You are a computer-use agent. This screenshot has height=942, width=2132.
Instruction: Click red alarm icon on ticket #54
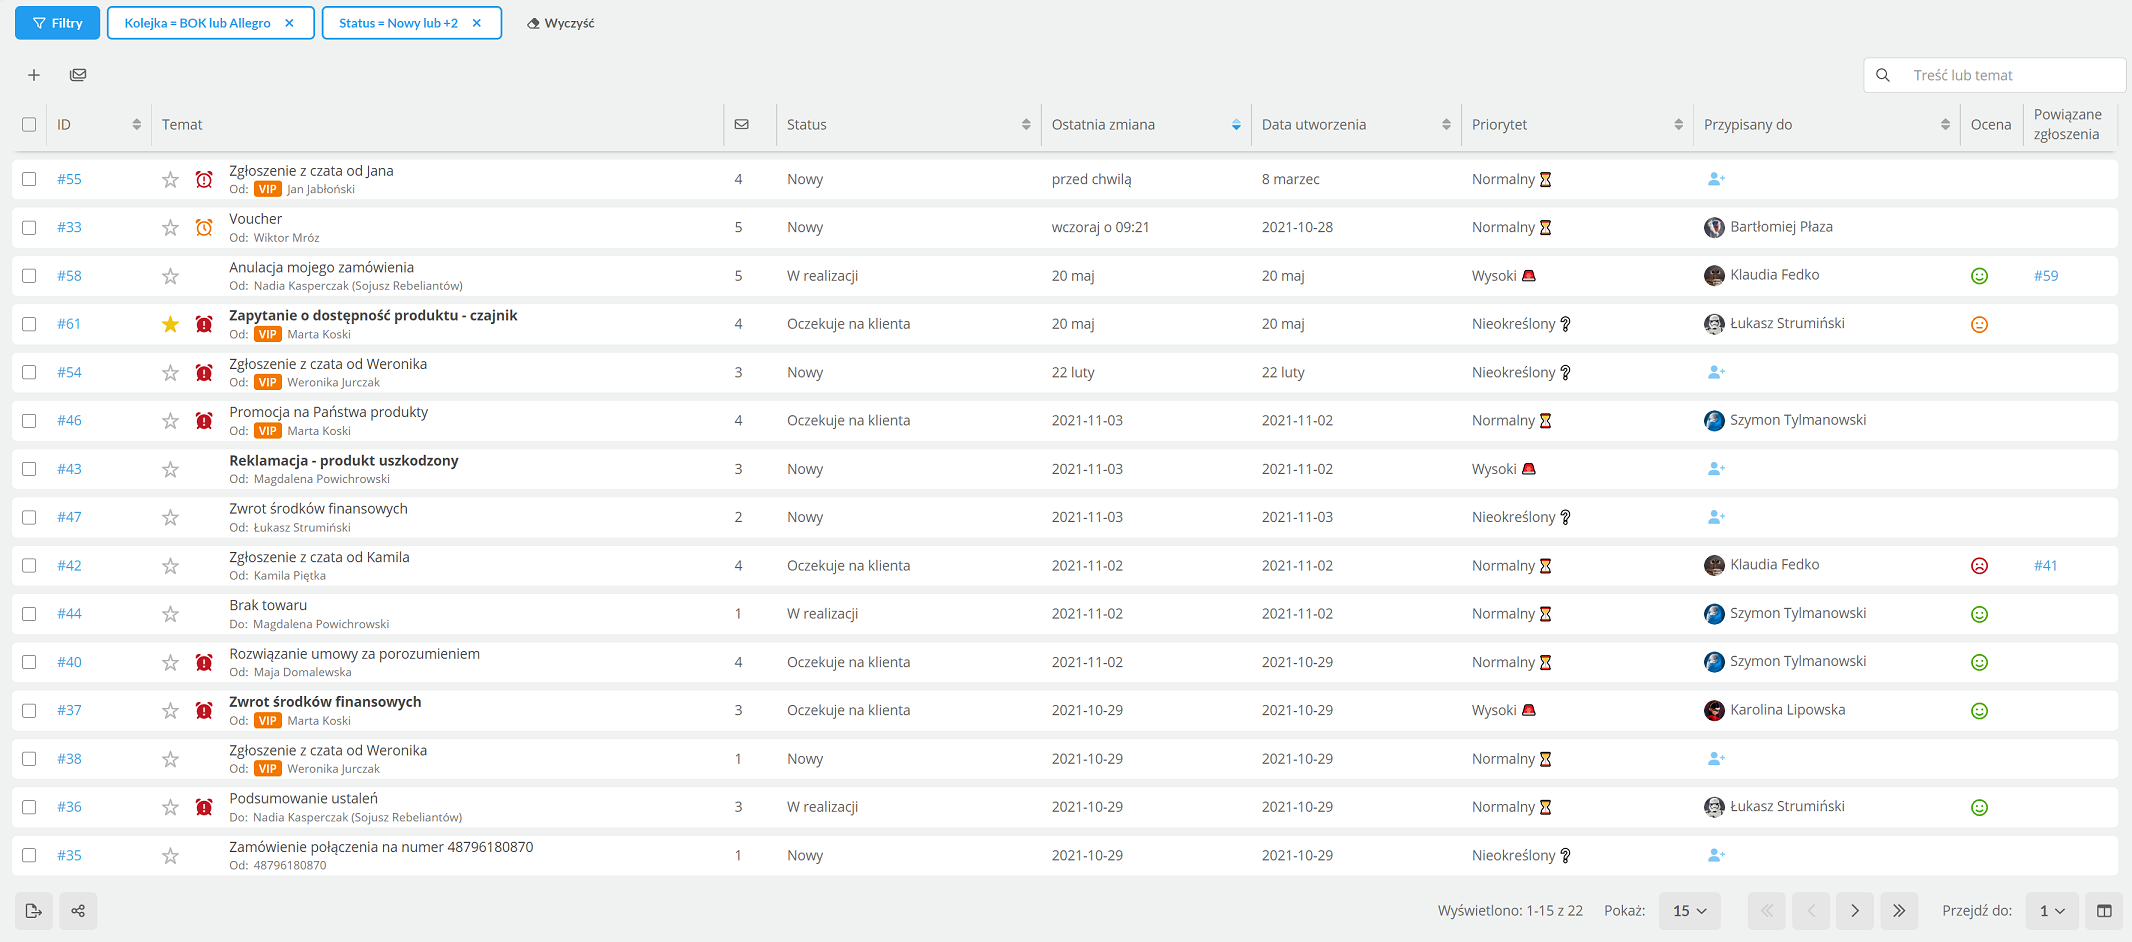click(204, 373)
